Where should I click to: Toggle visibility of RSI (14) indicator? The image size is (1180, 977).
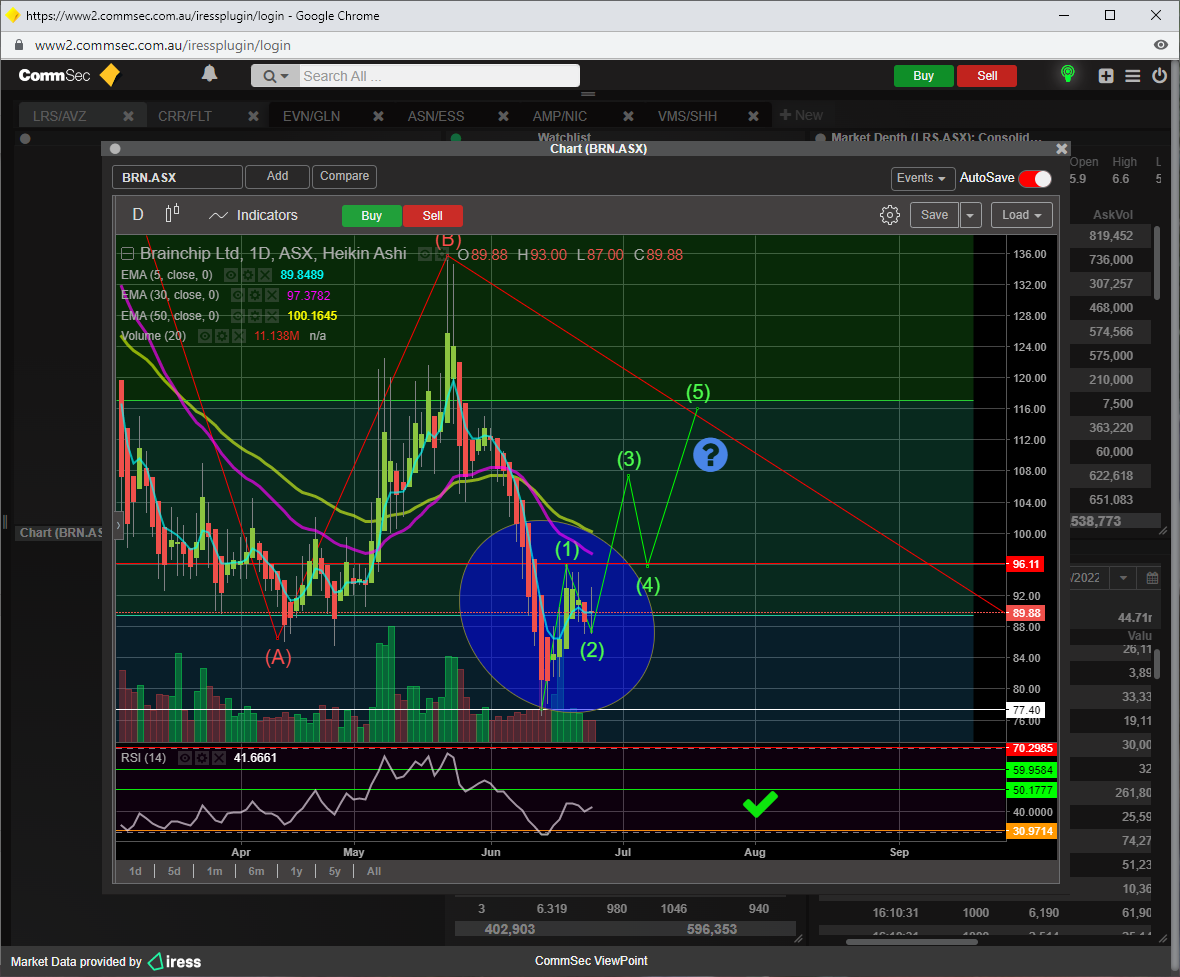point(185,758)
